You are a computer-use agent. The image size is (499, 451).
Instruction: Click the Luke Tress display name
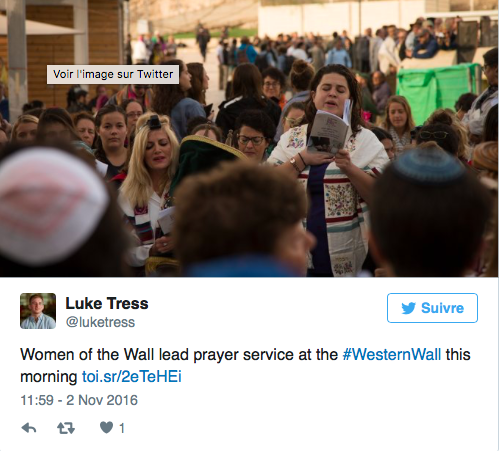pos(107,303)
